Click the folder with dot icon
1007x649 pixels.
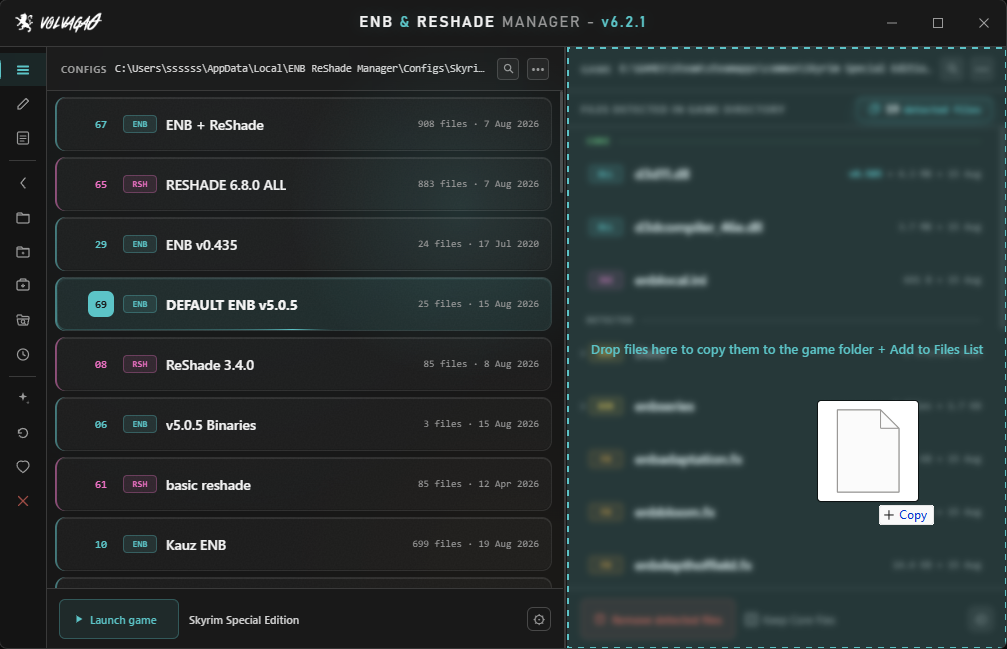22,252
